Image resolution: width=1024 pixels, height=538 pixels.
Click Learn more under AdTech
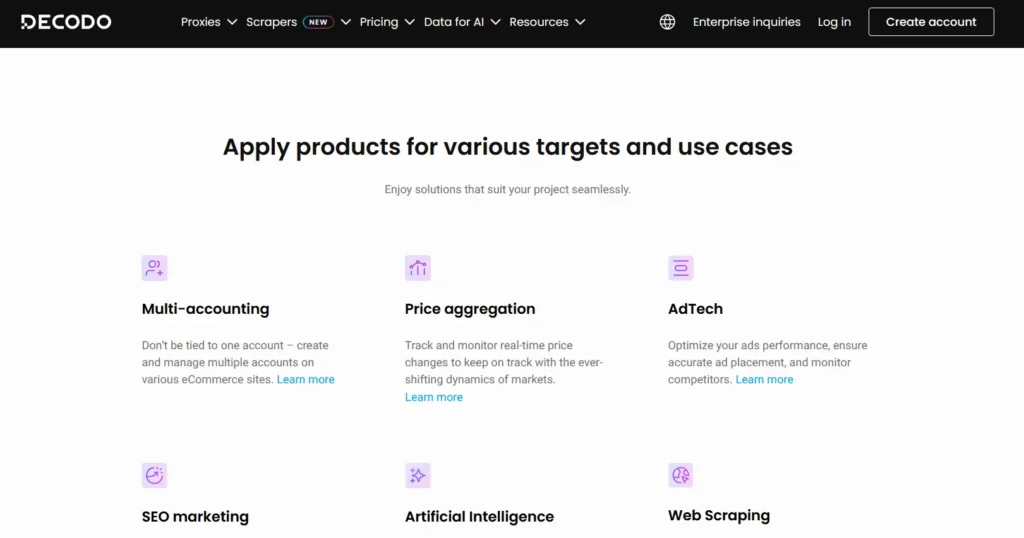point(764,380)
